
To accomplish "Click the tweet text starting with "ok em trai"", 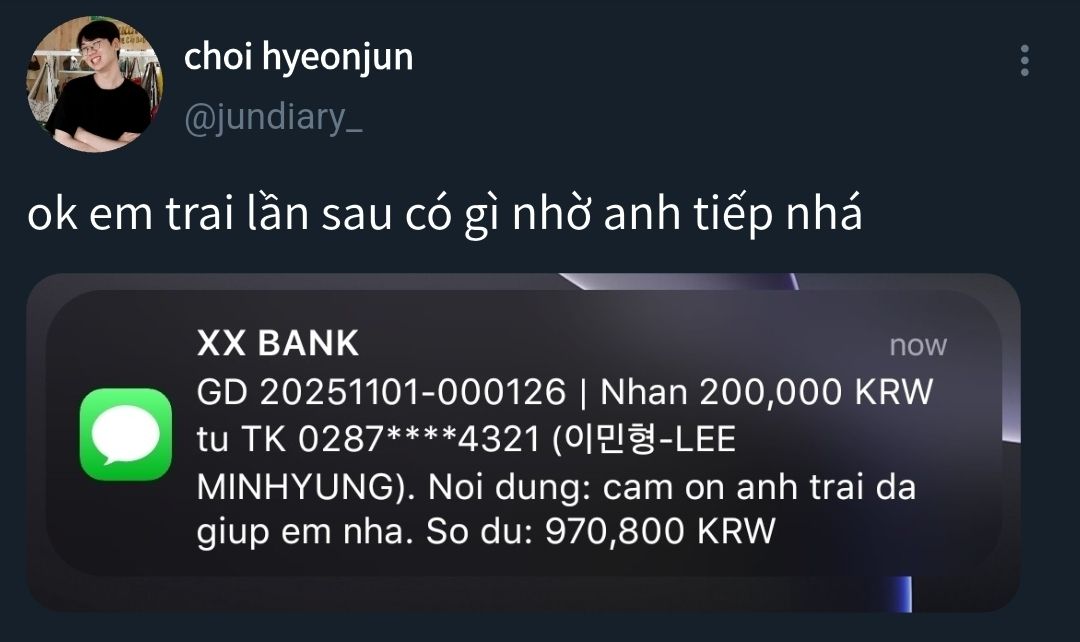I will (x=445, y=214).
